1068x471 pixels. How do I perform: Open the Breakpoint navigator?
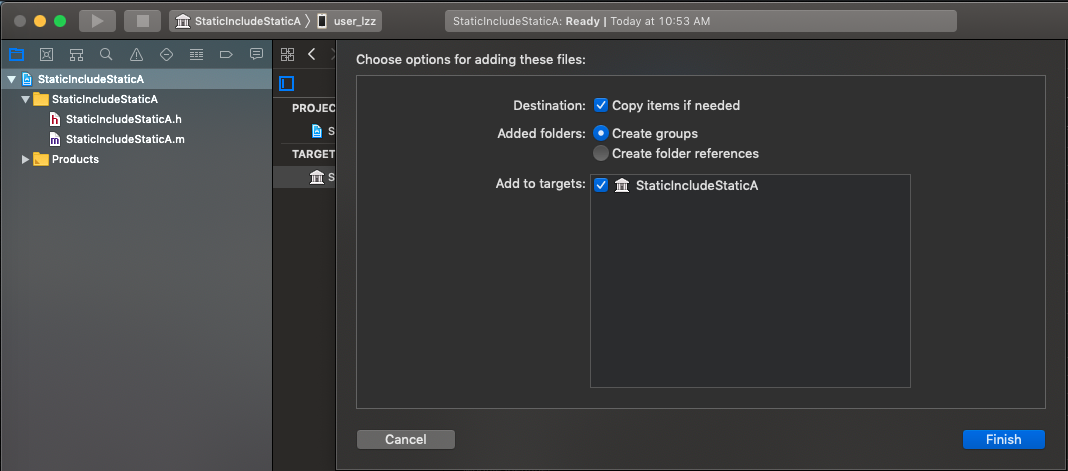pos(226,54)
